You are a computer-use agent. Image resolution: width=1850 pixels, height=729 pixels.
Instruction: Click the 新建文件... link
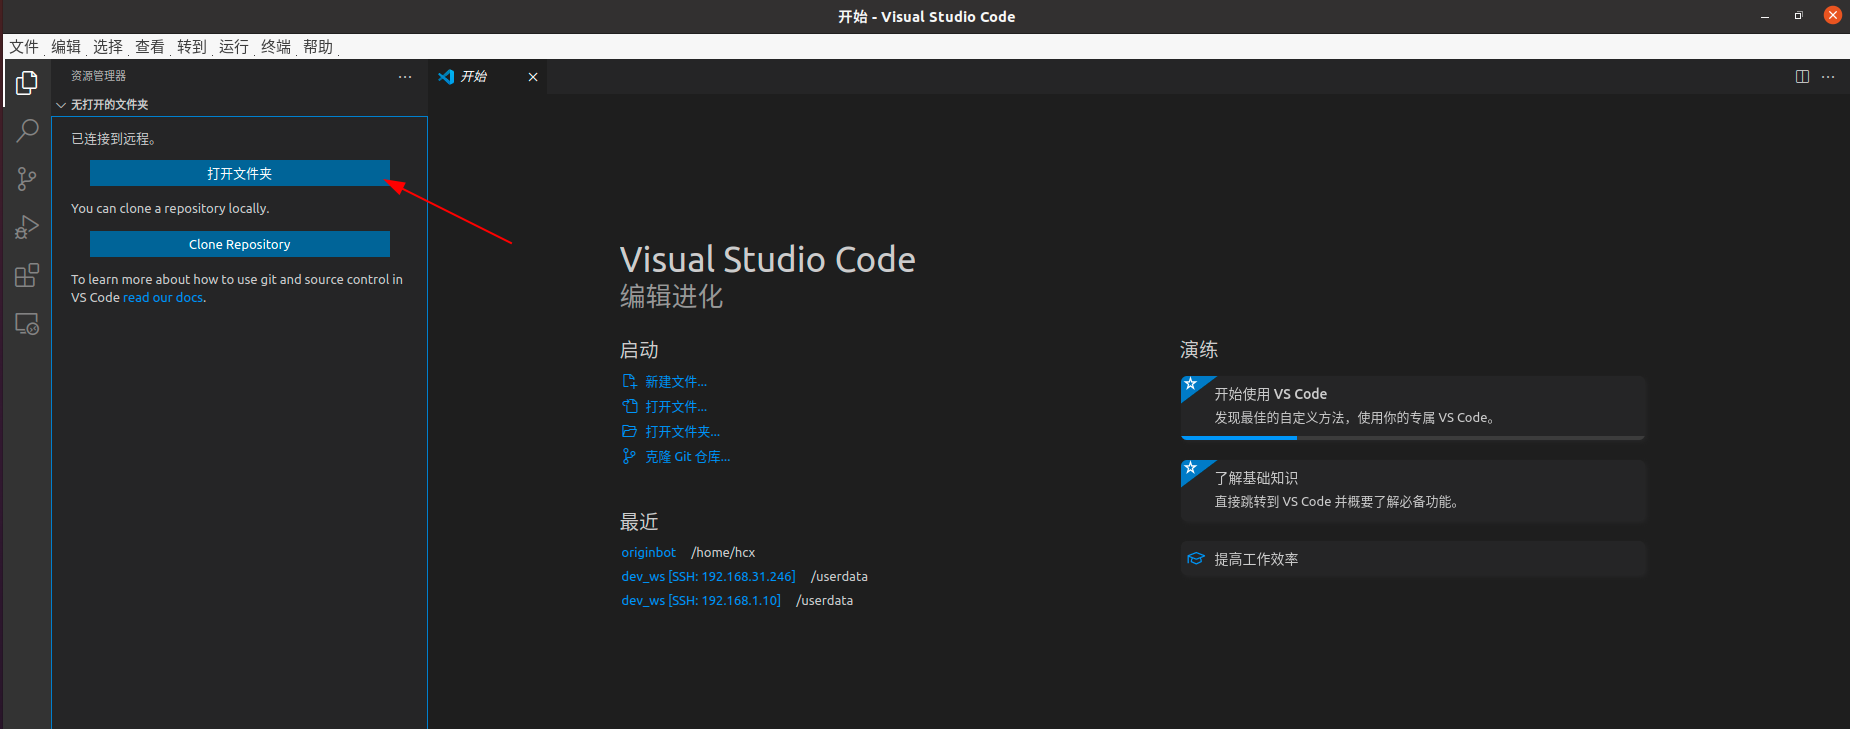coord(675,382)
